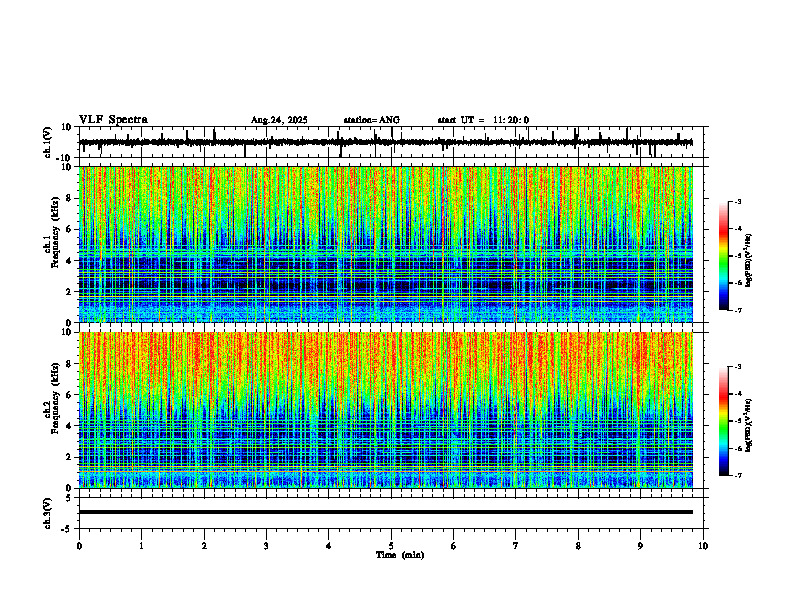Click time axis tick label "10" at right end

click(703, 546)
